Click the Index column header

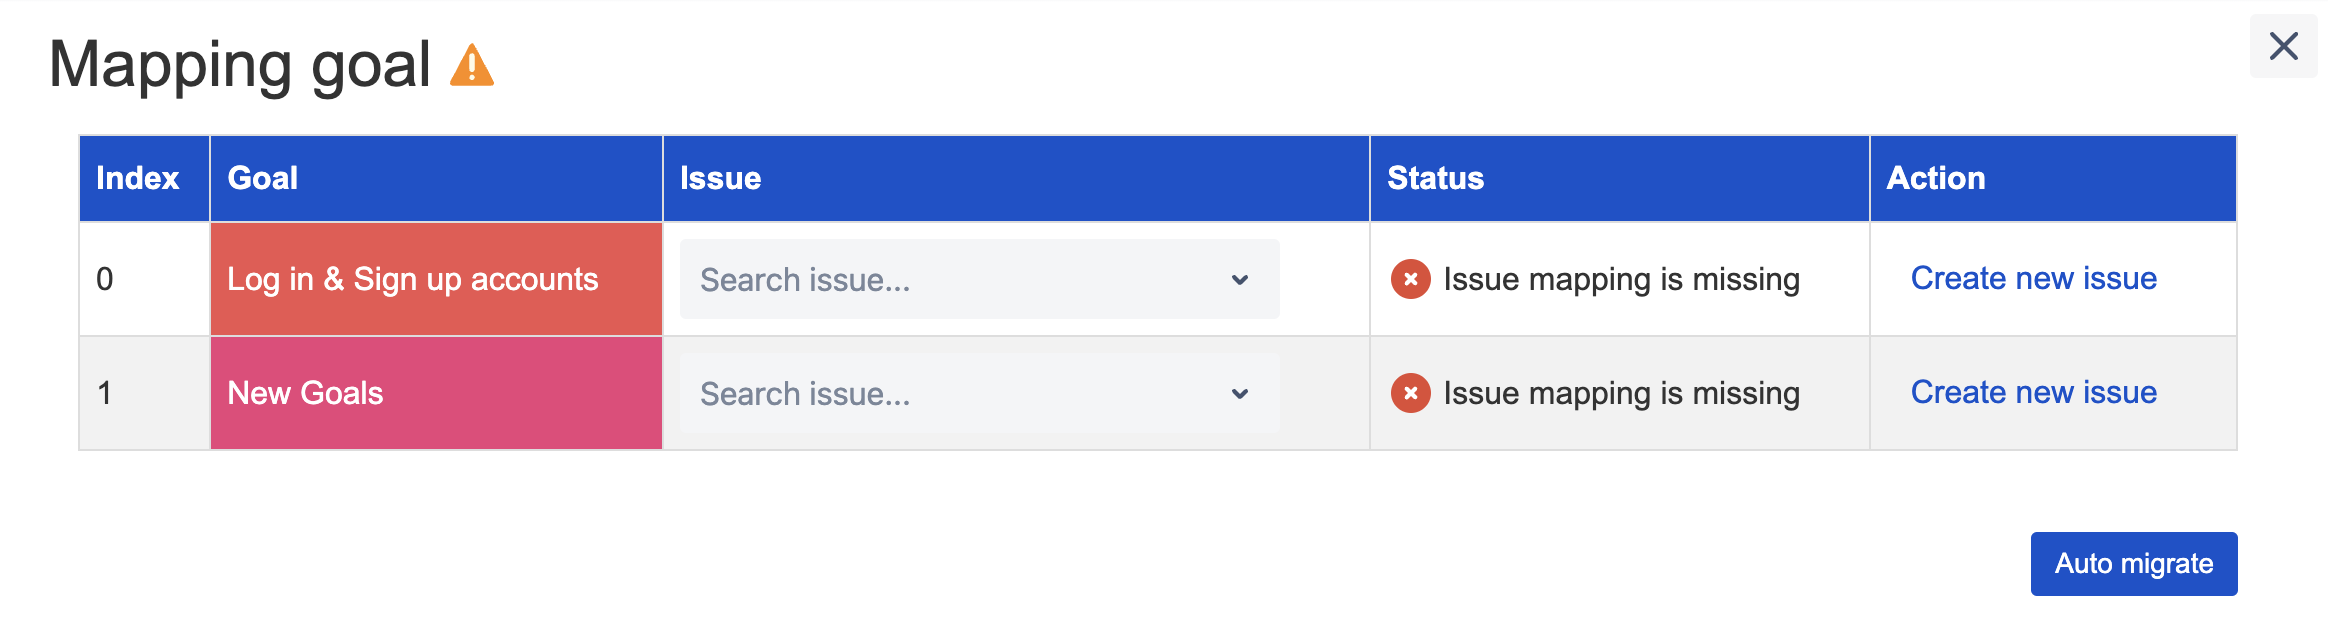(138, 178)
